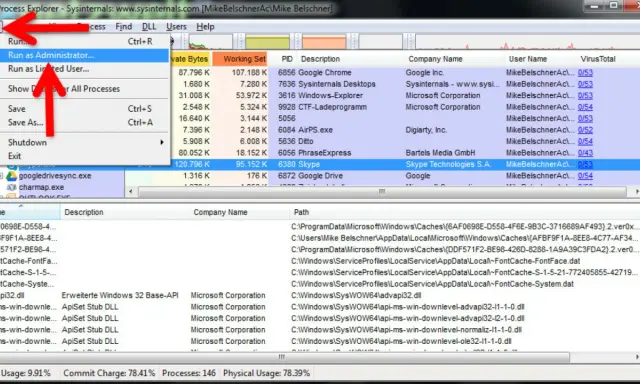
Task: Open the orange physical memory graph
Action: (x=324, y=42)
